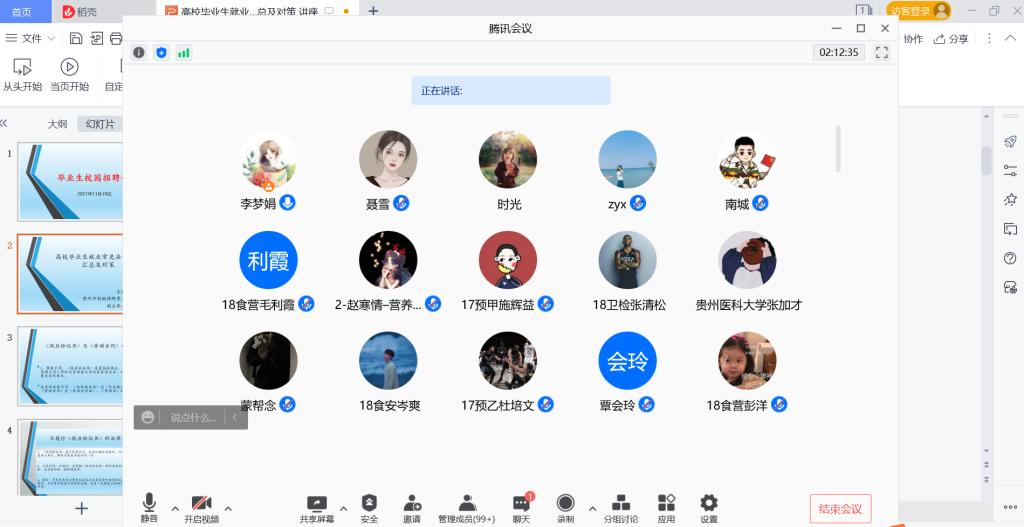
Task: Select slide 3 thumbnail
Action: pyautogui.click(x=71, y=366)
